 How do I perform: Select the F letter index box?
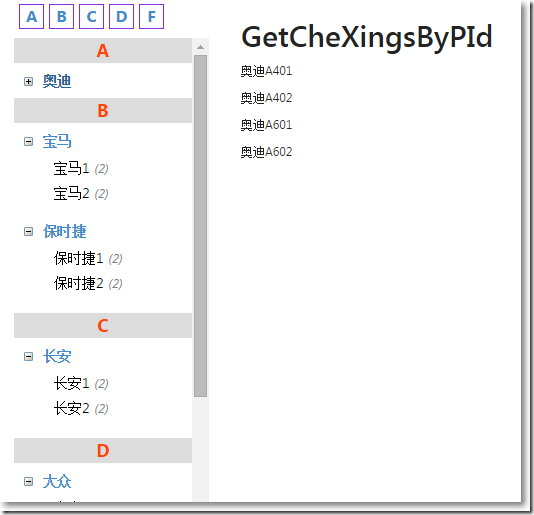click(152, 16)
